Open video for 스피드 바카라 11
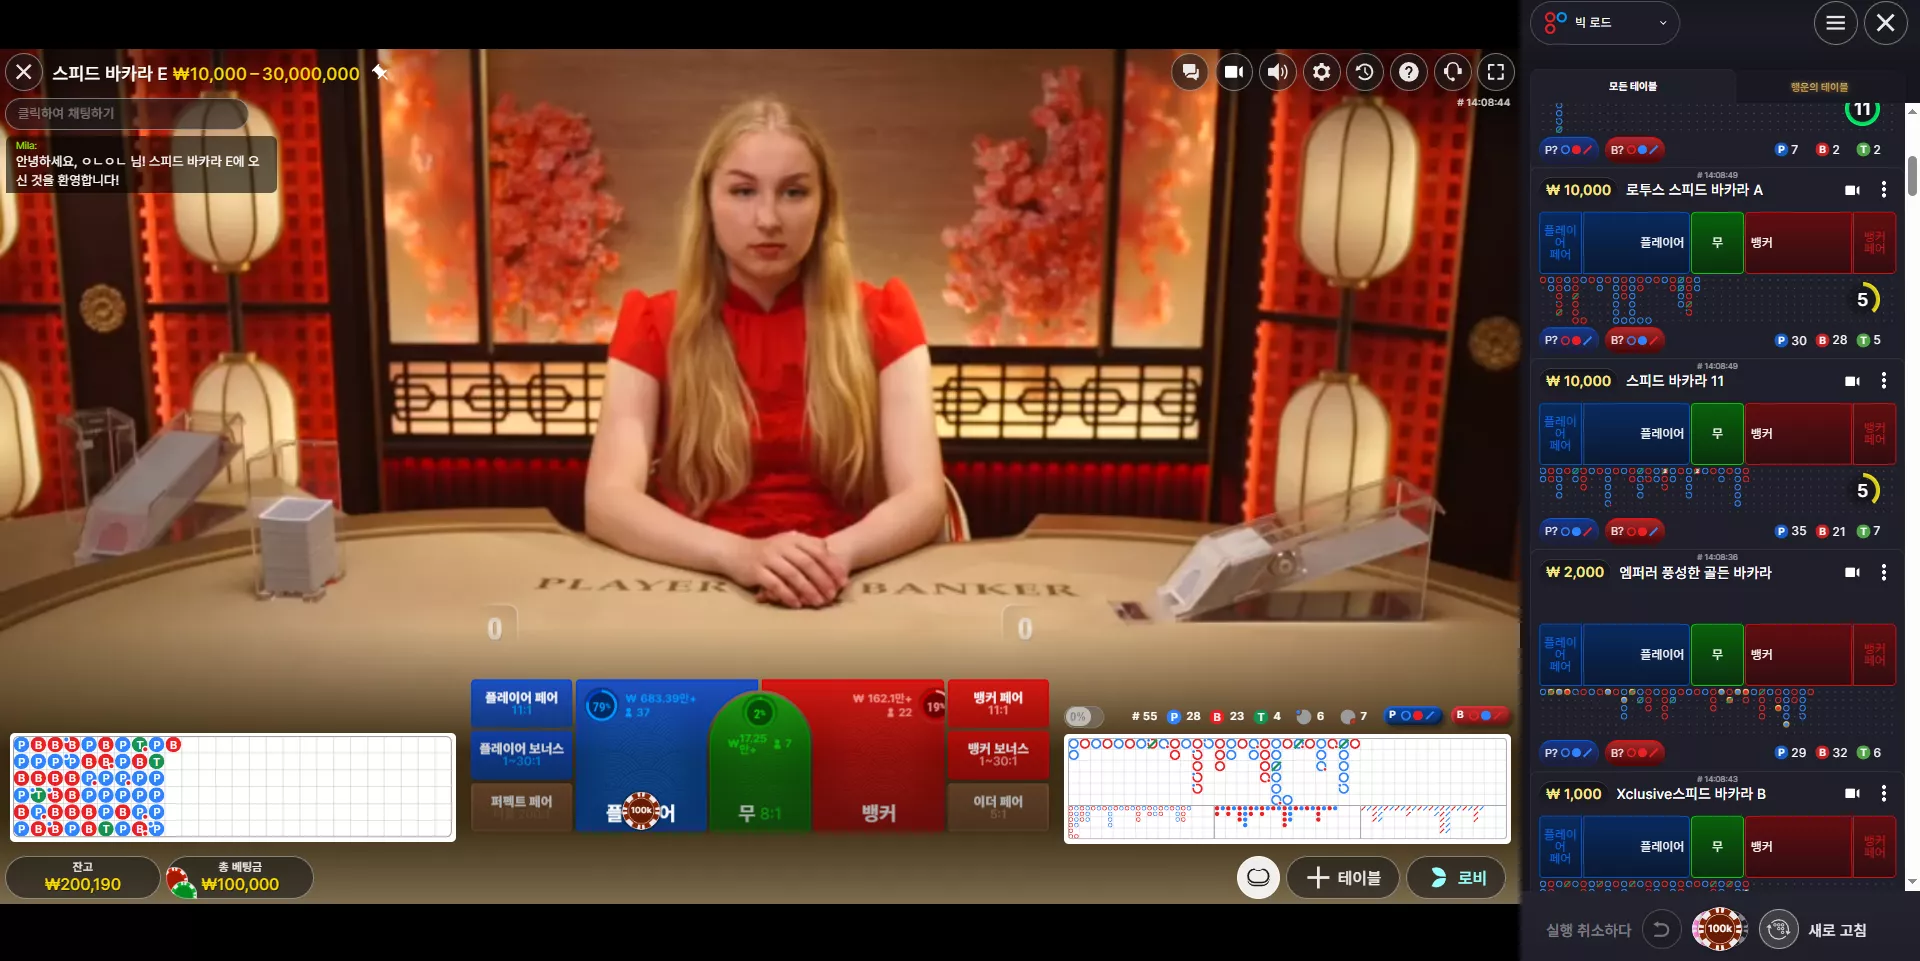1920x961 pixels. pyautogui.click(x=1852, y=381)
